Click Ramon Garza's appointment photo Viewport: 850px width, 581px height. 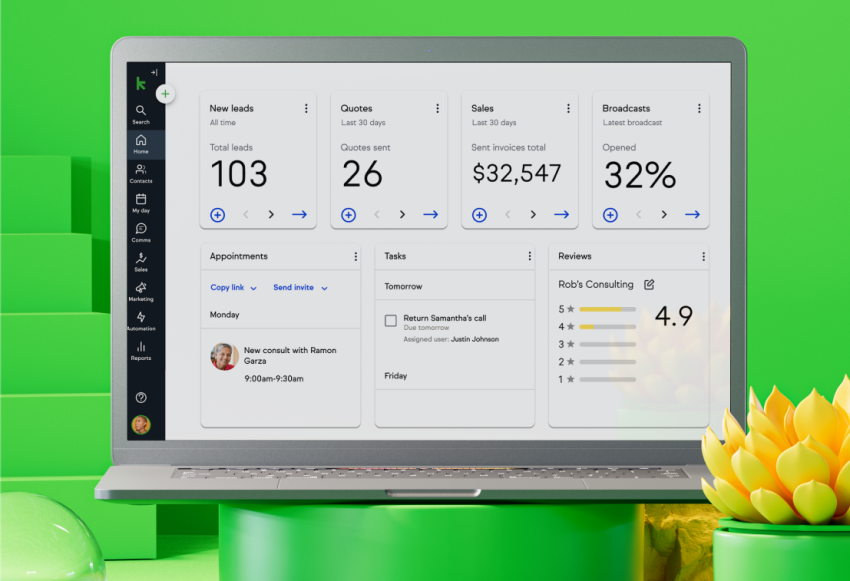coord(224,357)
